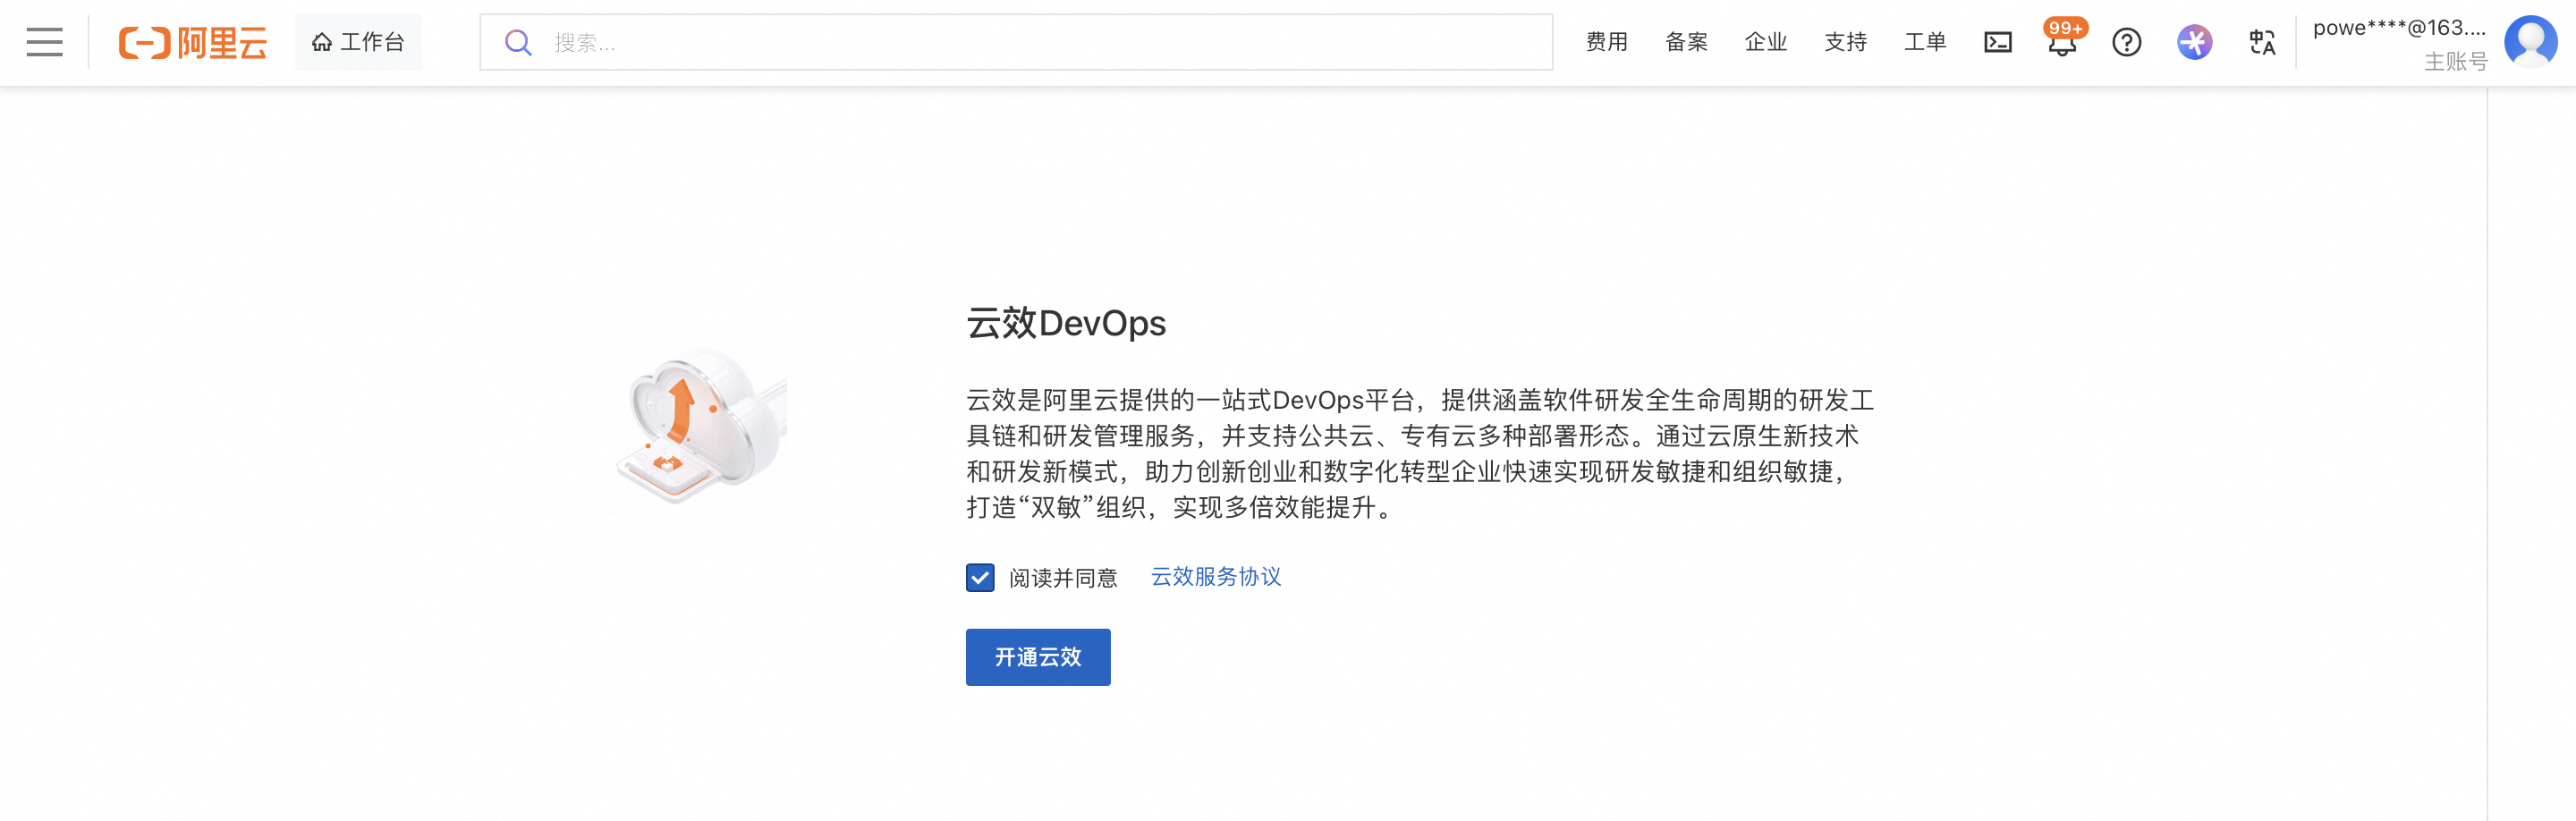The height and width of the screenshot is (821, 2576).
Task: Switch language with translate icon
Action: point(2262,42)
